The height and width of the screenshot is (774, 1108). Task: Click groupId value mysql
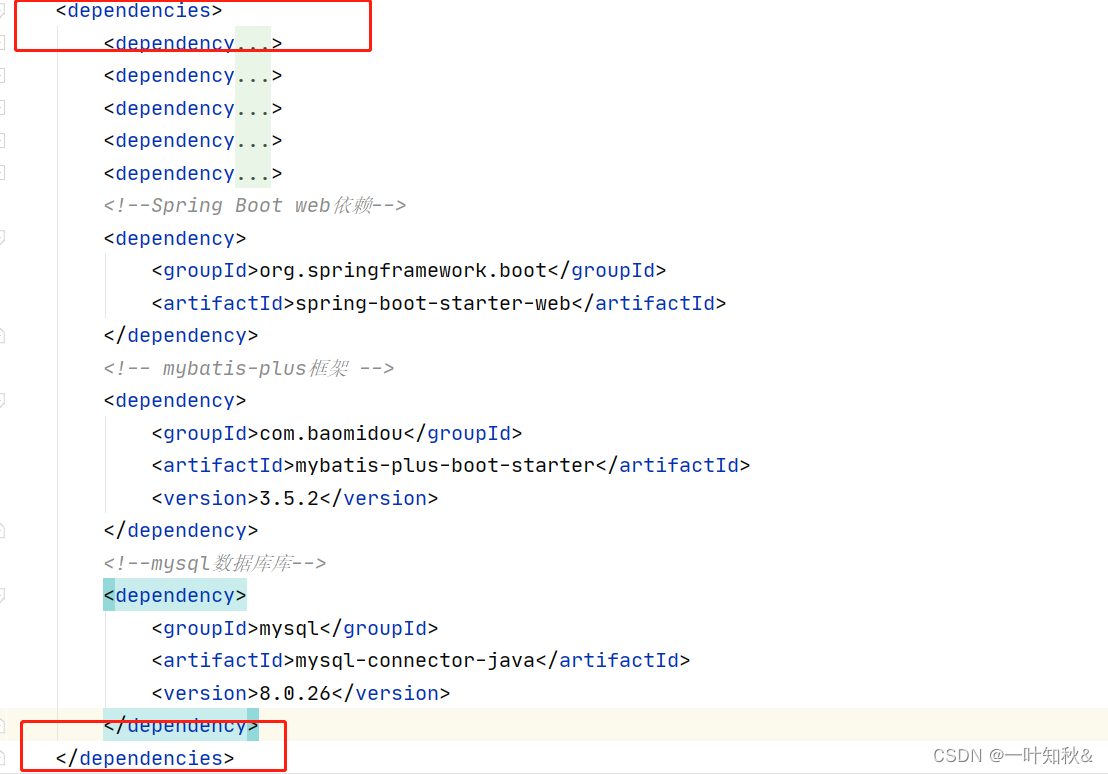tap(289, 628)
